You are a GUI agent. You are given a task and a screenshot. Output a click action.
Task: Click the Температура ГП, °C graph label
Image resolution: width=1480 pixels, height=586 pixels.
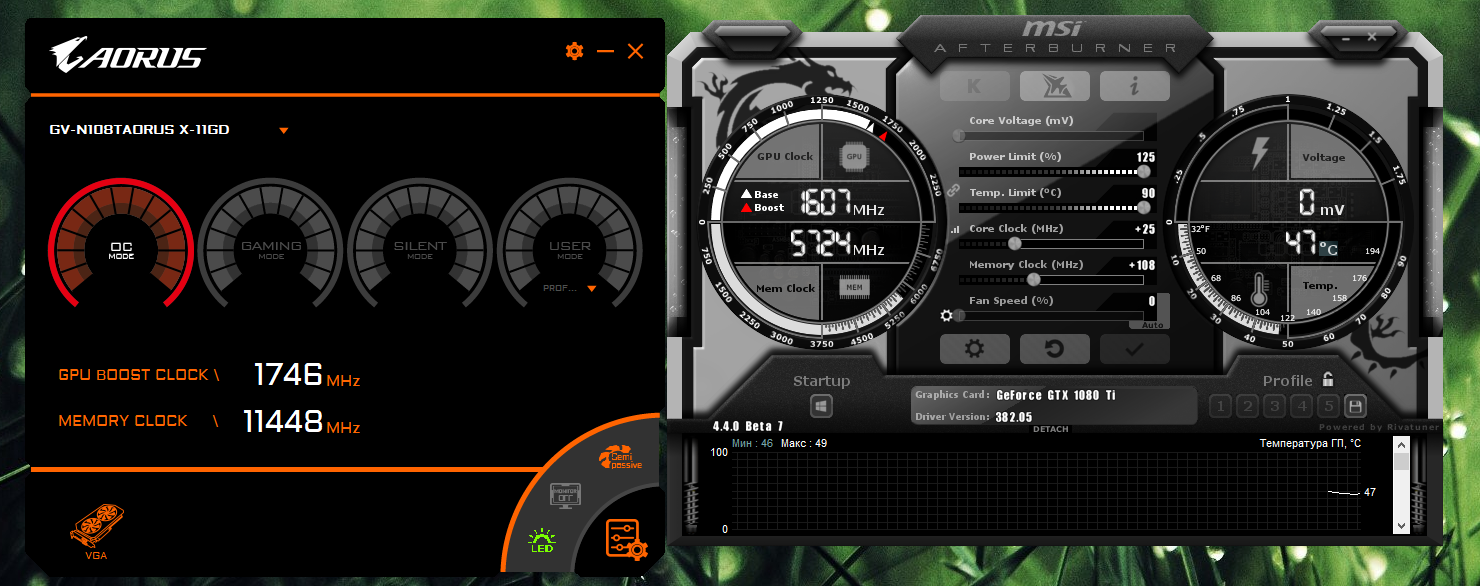tap(1310, 443)
